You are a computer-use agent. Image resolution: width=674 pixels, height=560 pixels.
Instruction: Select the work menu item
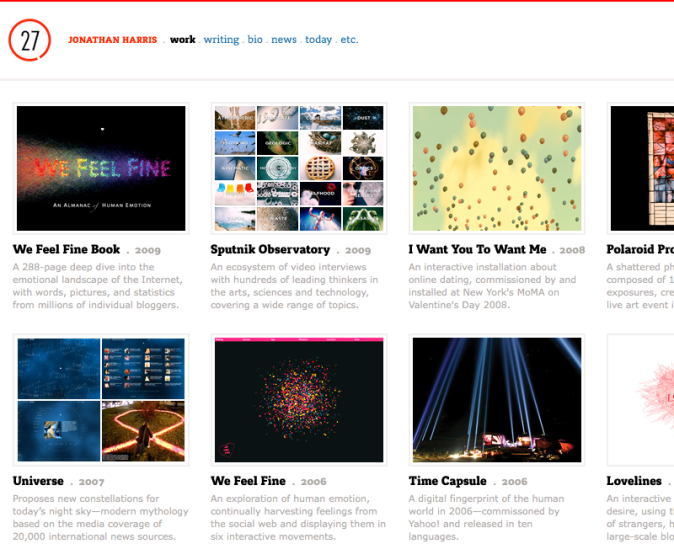coord(182,40)
